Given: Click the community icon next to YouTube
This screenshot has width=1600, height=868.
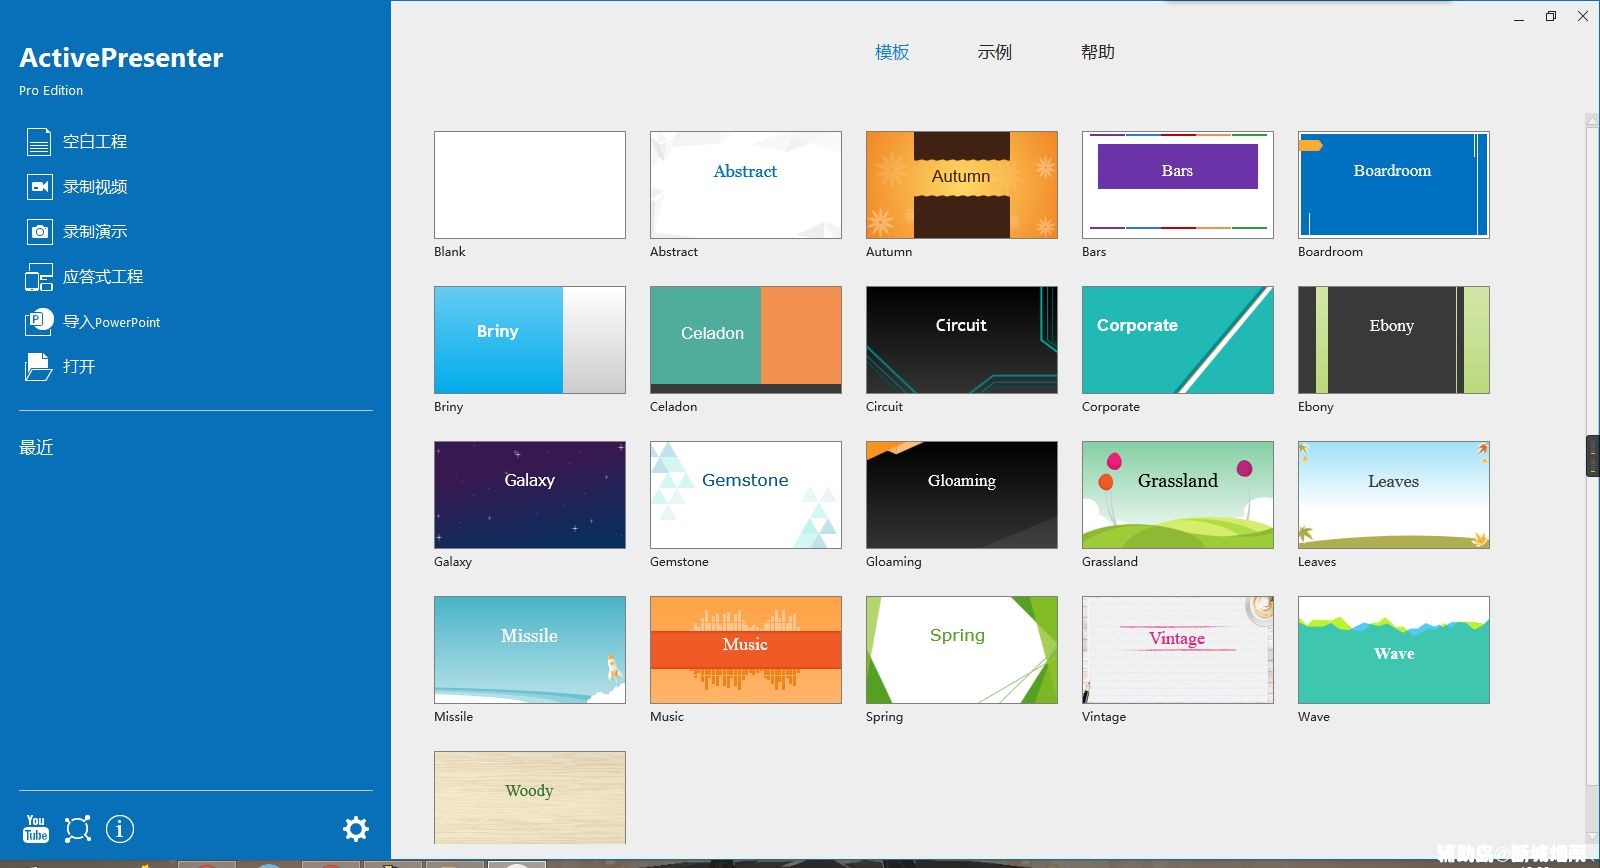Looking at the screenshot, I should point(78,829).
